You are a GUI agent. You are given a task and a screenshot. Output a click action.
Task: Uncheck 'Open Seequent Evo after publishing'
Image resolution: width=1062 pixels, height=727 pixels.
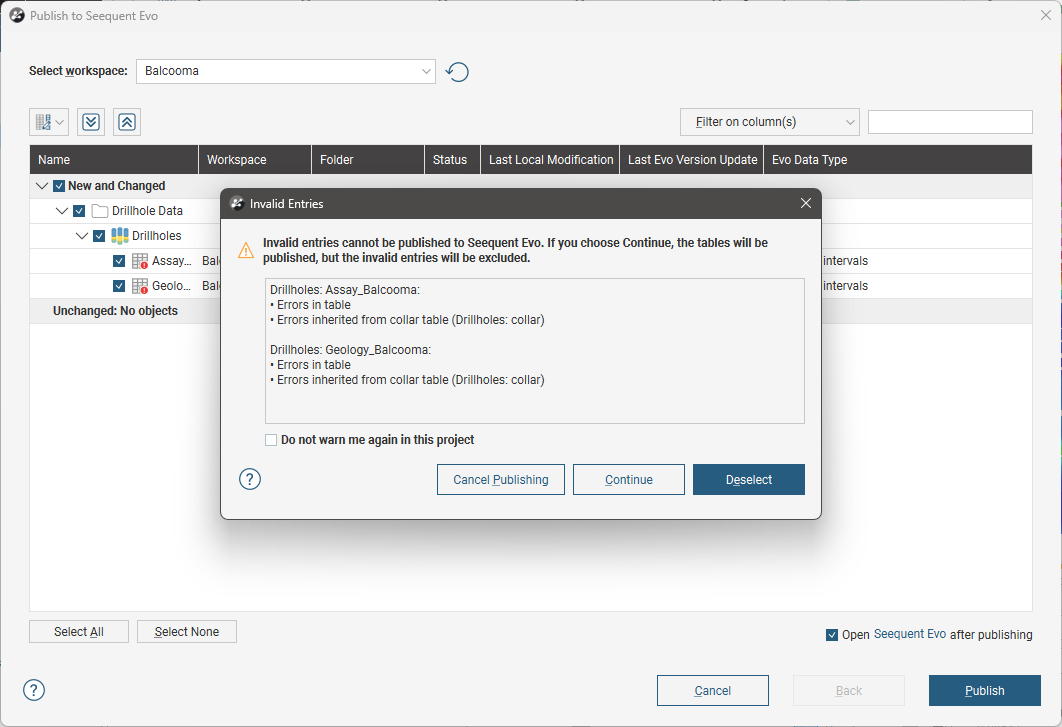click(x=832, y=635)
